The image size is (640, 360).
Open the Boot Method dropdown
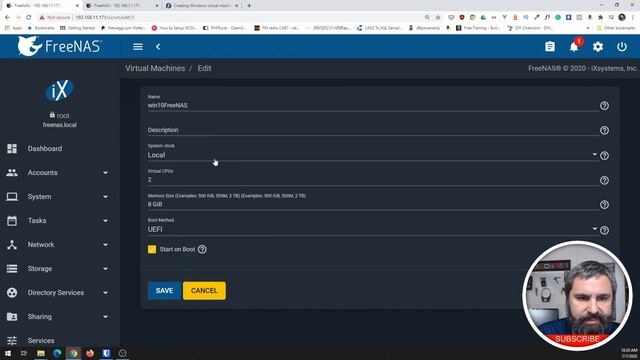point(372,229)
